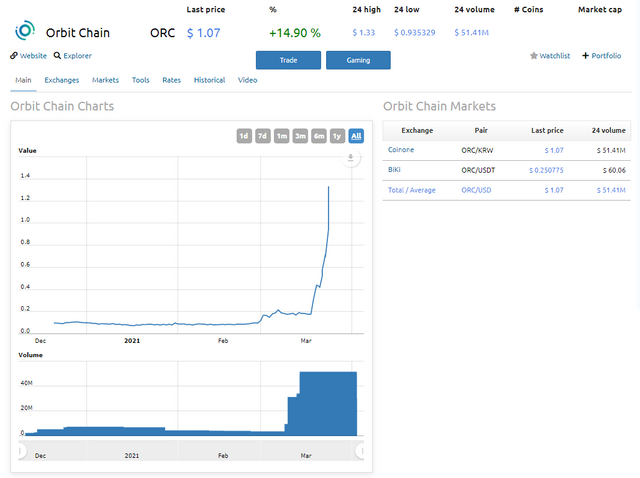Click the $ 60.06 volume cell
Image resolution: width=640 pixels, height=478 pixels.
point(614,170)
